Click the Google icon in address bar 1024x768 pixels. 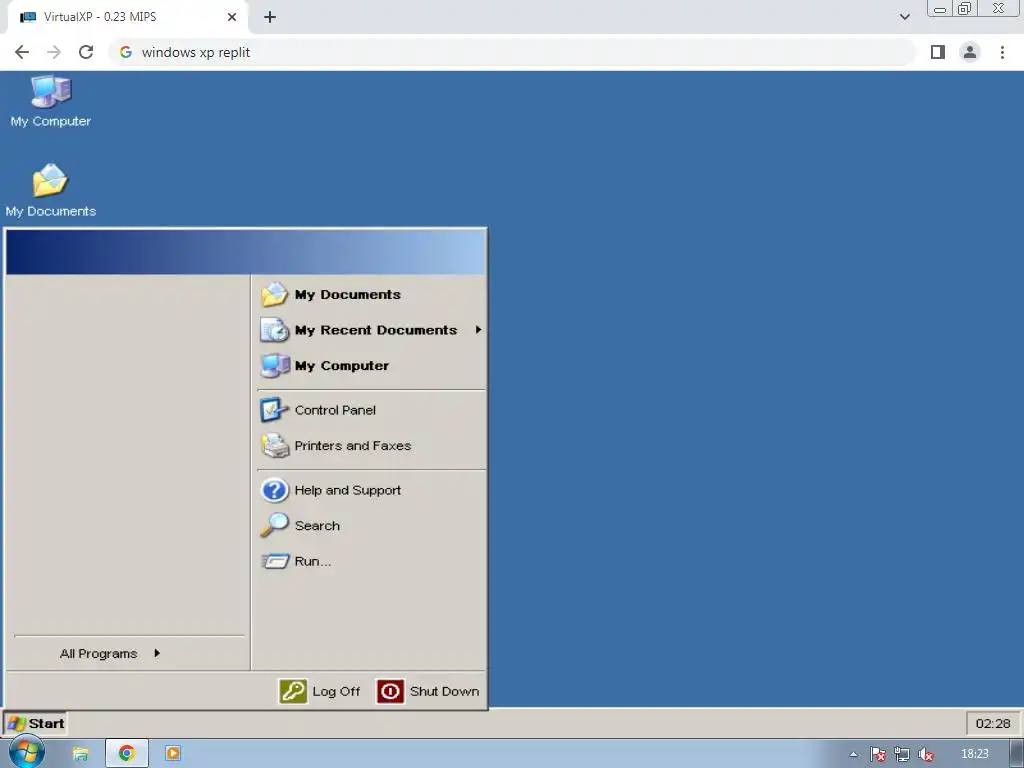coord(126,52)
